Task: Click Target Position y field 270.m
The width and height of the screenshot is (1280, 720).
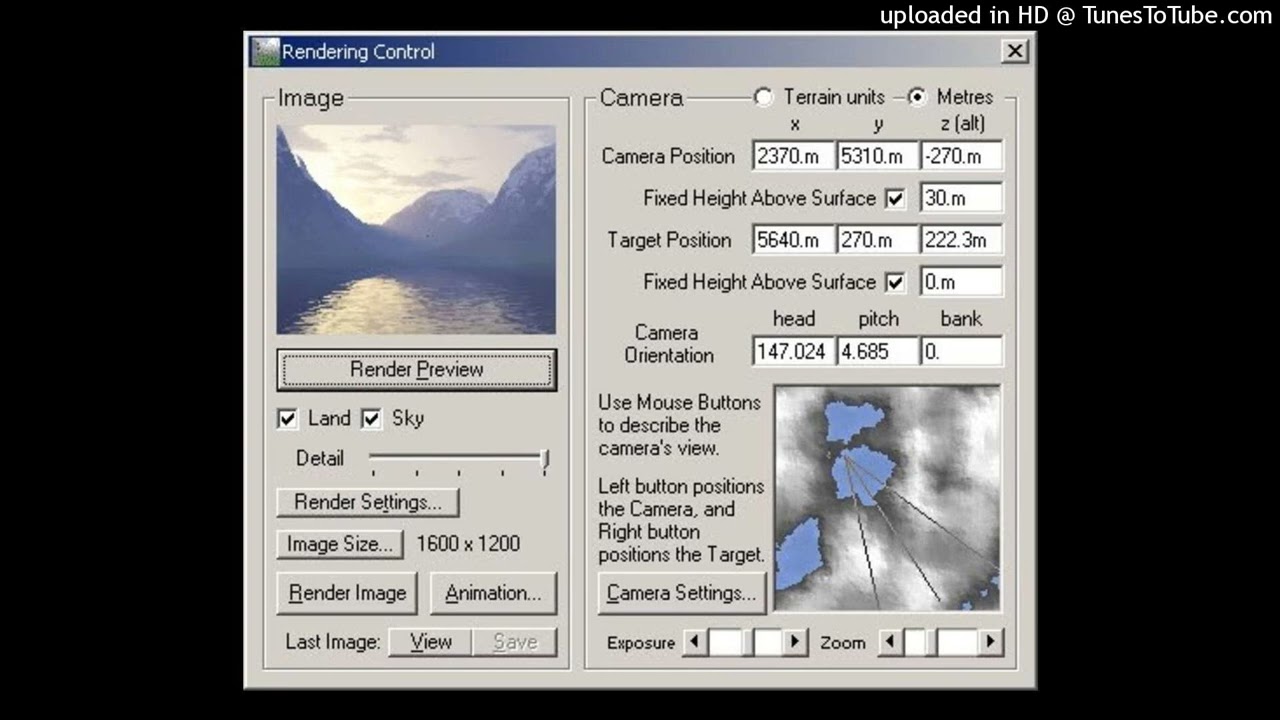Action: pos(877,240)
